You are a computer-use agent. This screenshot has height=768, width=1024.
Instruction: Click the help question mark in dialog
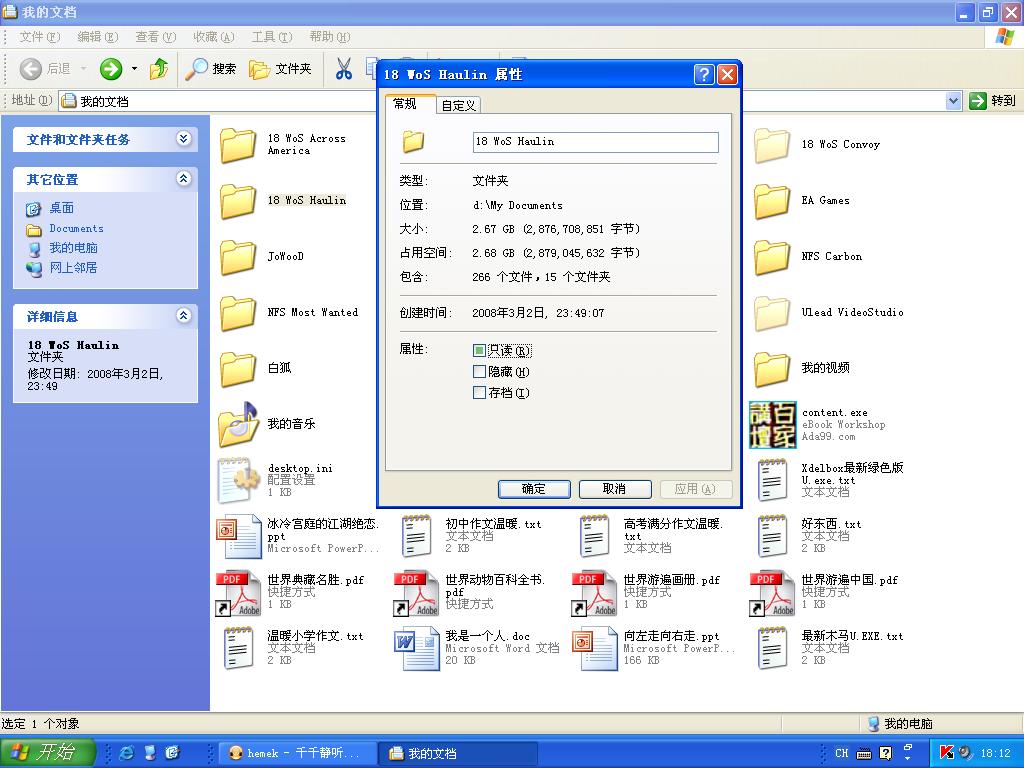pyautogui.click(x=704, y=74)
